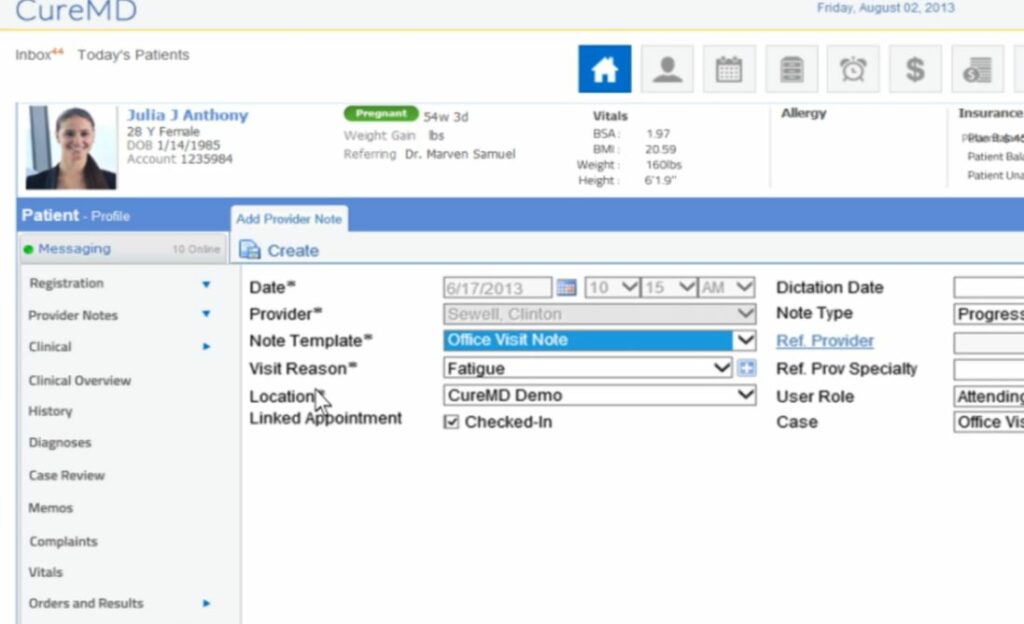Click the Vitals heading in patient banner
This screenshot has height=624, width=1024.
pyautogui.click(x=610, y=116)
